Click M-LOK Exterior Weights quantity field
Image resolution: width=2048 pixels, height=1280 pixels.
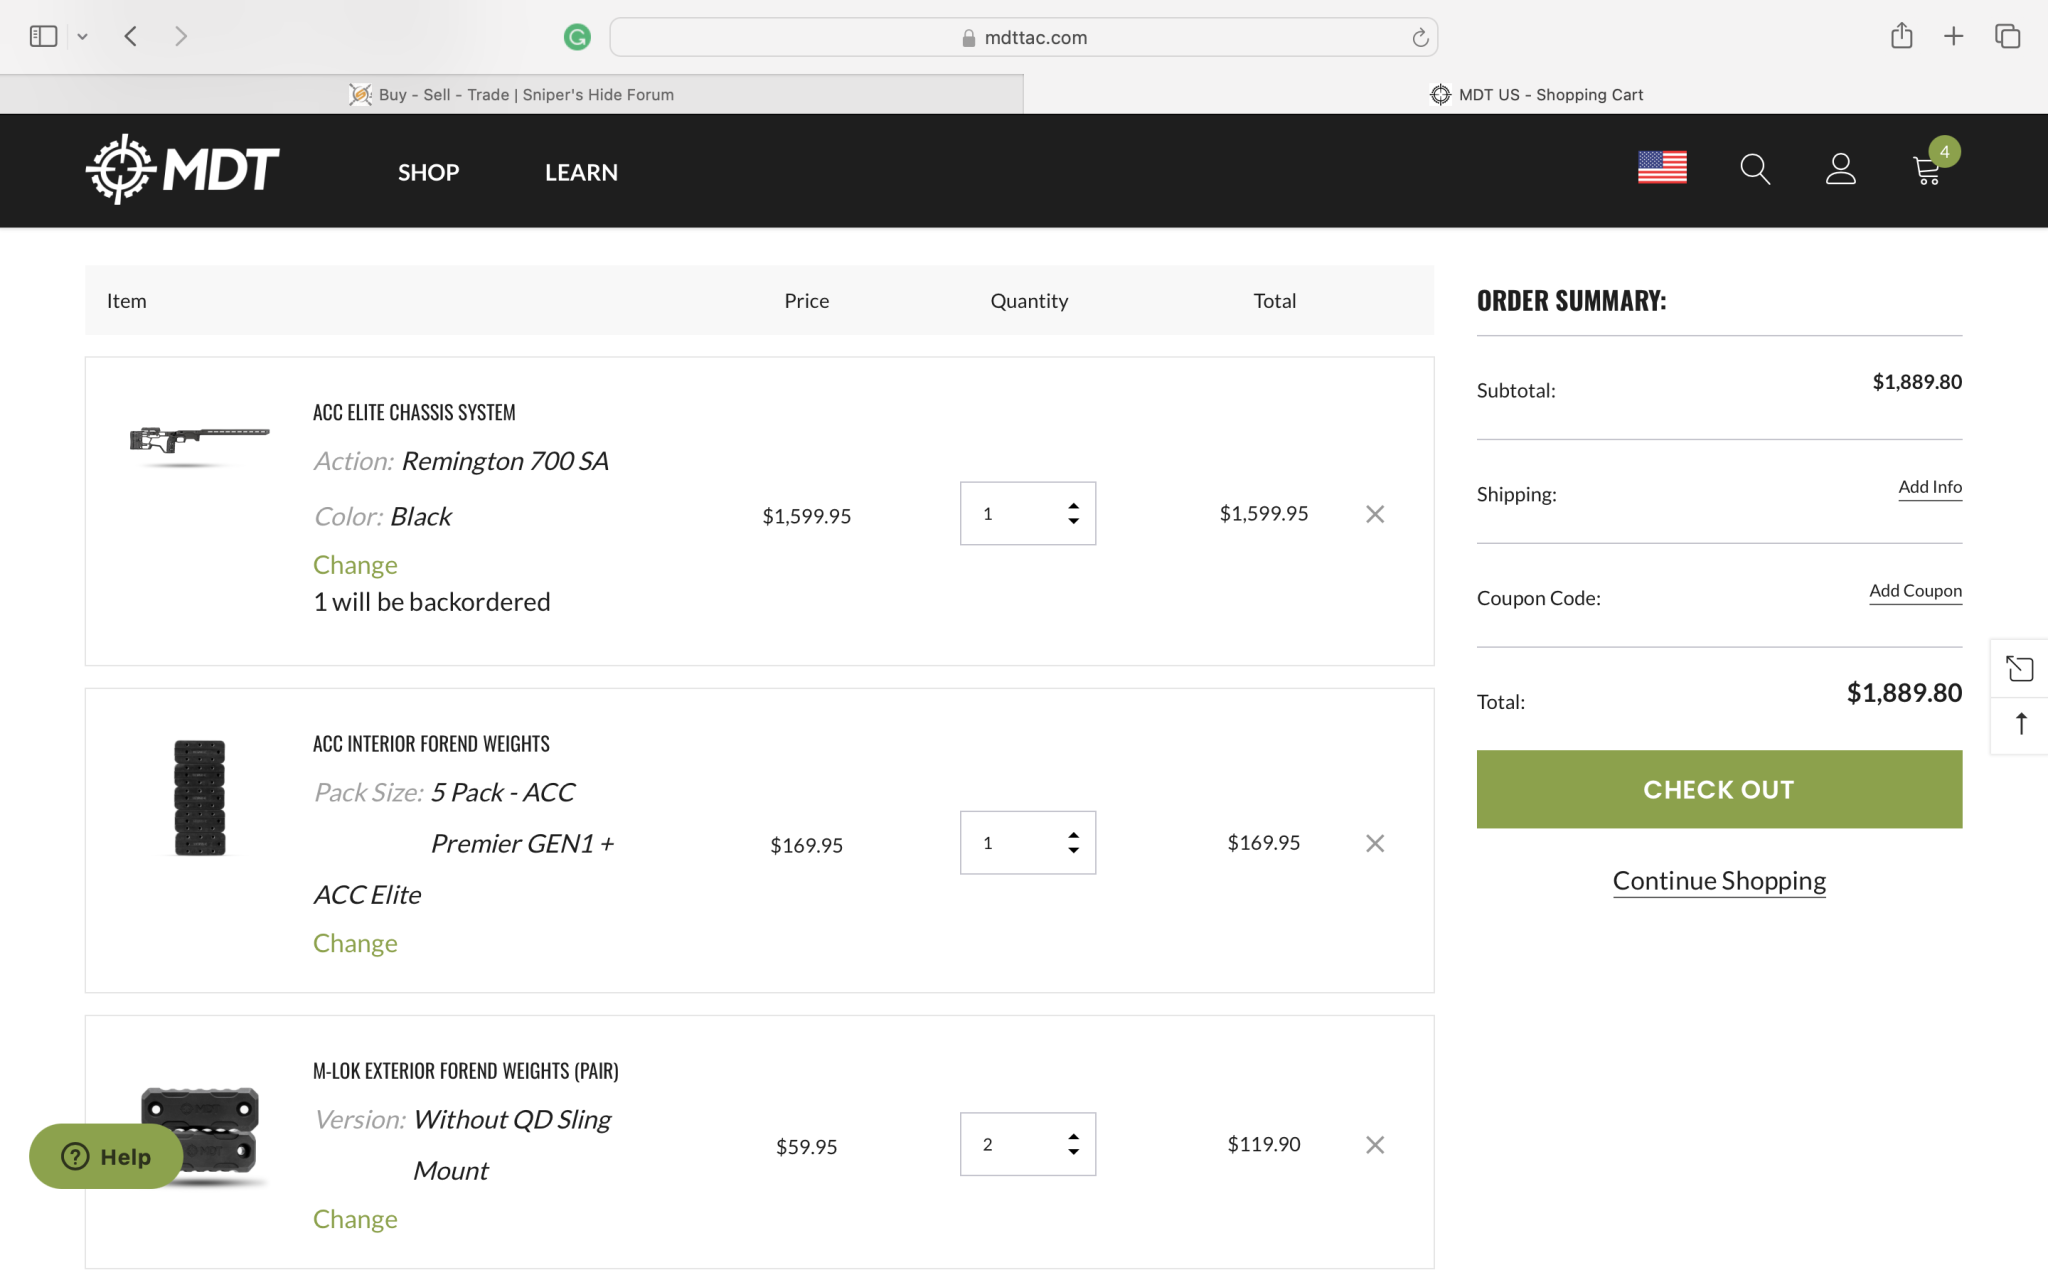coord(1027,1144)
